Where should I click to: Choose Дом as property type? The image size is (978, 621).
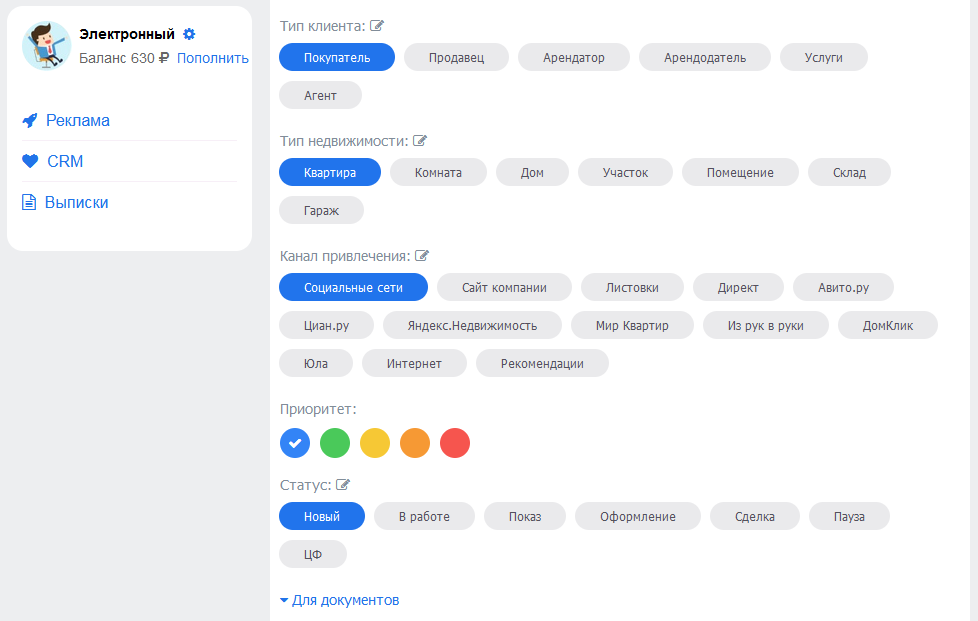coord(532,173)
